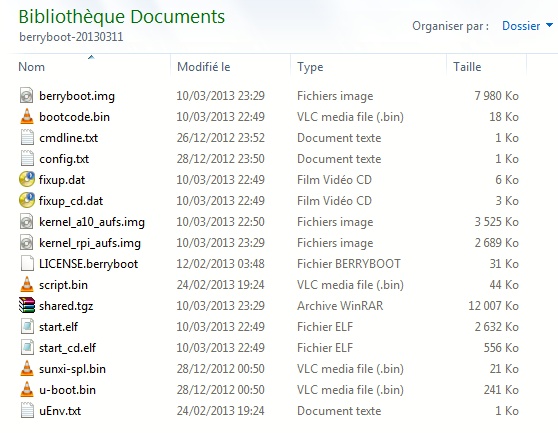
Task: Open the Dossier arrange-by dropdown
Action: click(527, 26)
